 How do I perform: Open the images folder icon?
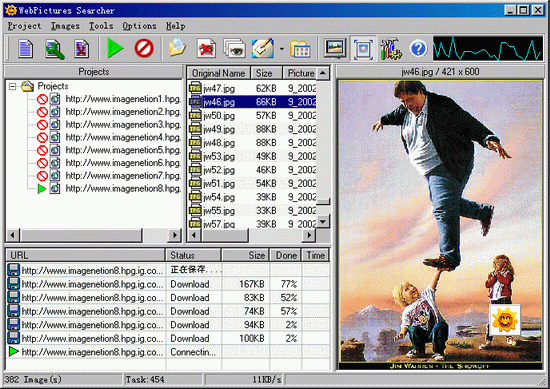click(x=177, y=48)
